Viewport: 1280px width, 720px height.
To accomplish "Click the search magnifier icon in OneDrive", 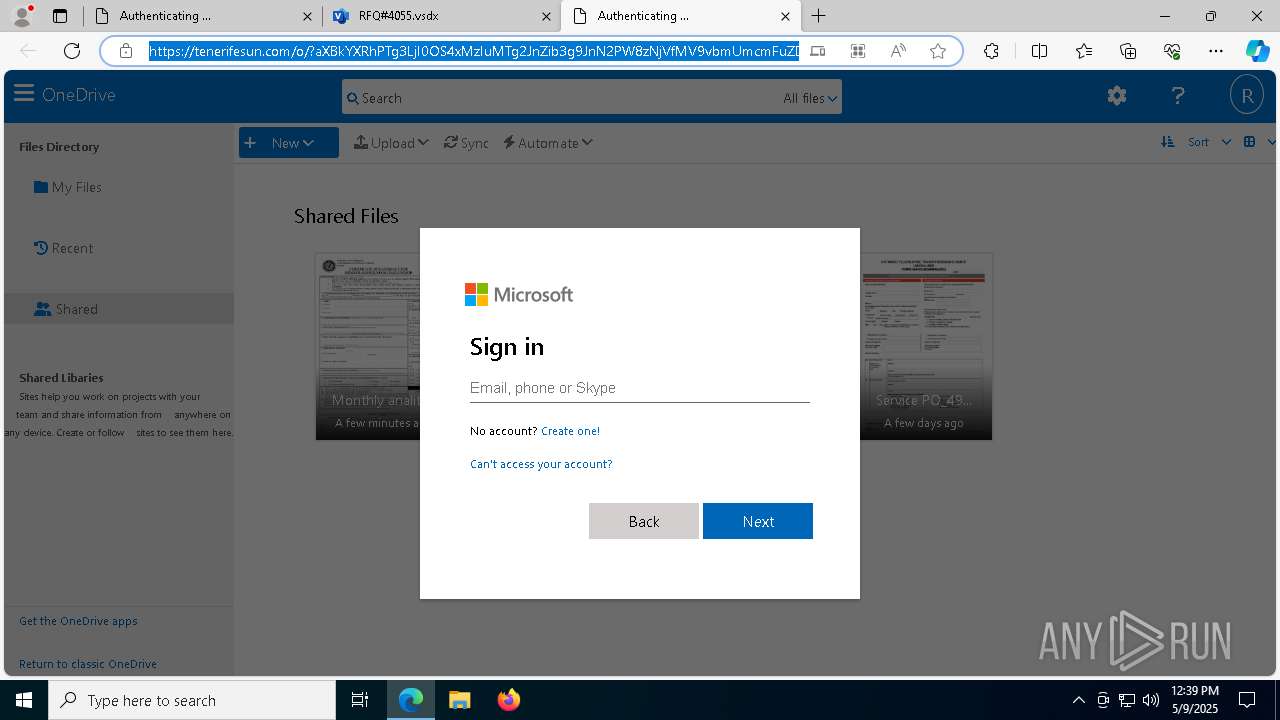I will [x=352, y=98].
